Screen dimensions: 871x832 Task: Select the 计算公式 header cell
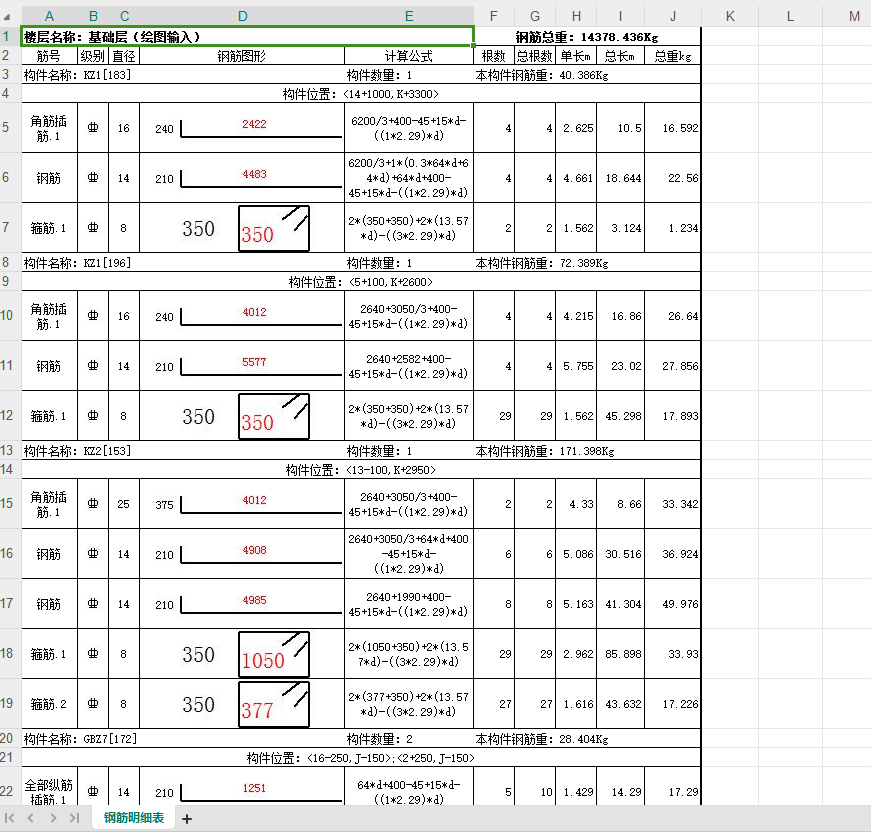[x=409, y=56]
